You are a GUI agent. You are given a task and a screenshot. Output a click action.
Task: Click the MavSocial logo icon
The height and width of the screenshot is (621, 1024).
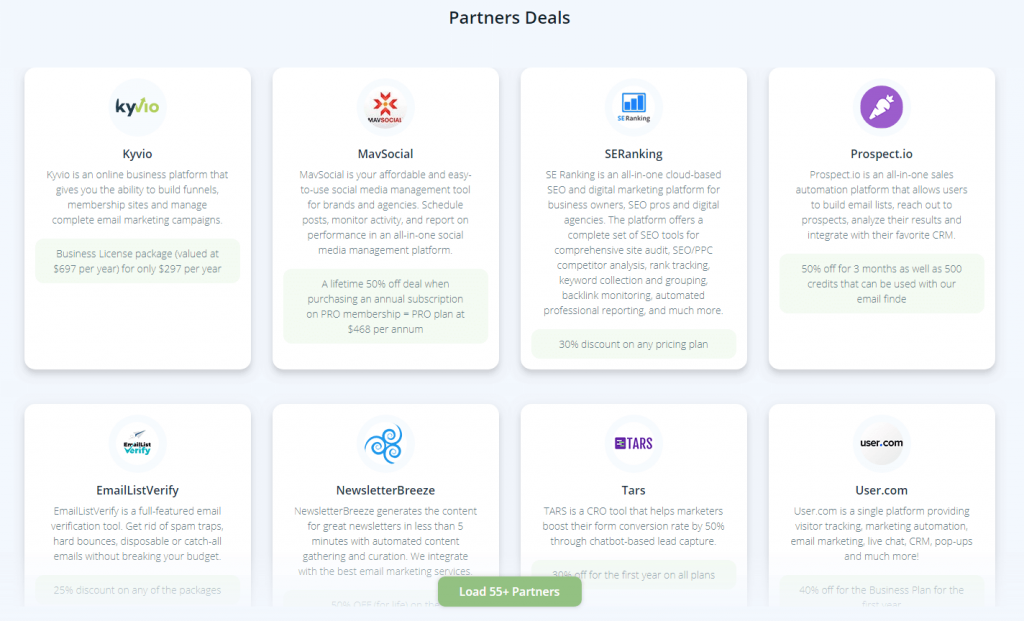385,107
